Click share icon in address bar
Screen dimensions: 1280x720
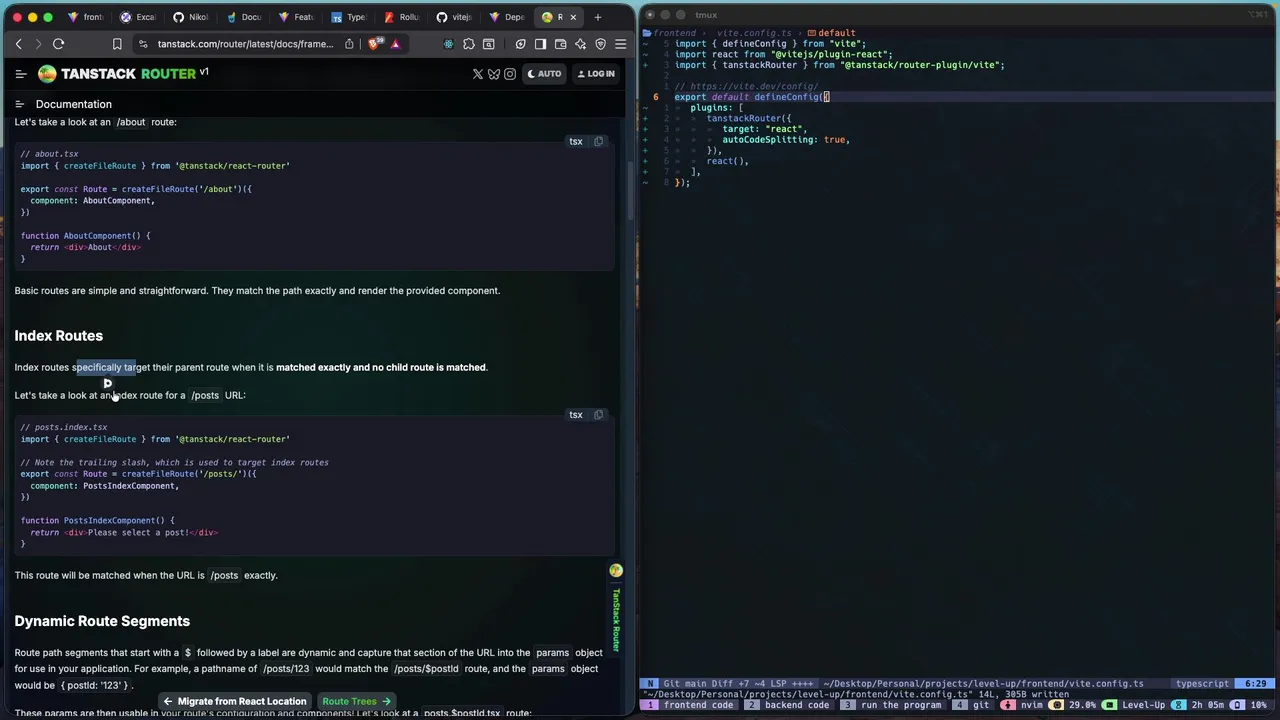349,44
